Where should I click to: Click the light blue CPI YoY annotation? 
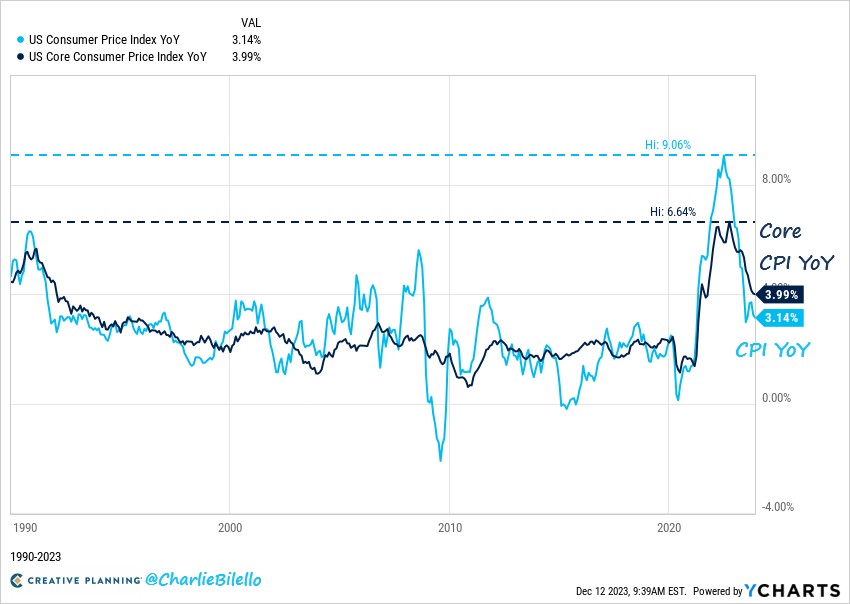pyautogui.click(x=772, y=350)
